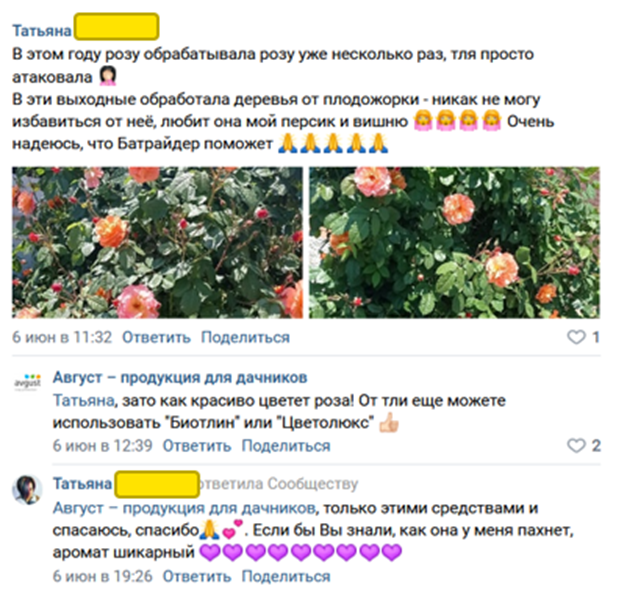Open 'Август – продукция для дачников' author name
This screenshot has height=597, width=627.
tap(180, 377)
